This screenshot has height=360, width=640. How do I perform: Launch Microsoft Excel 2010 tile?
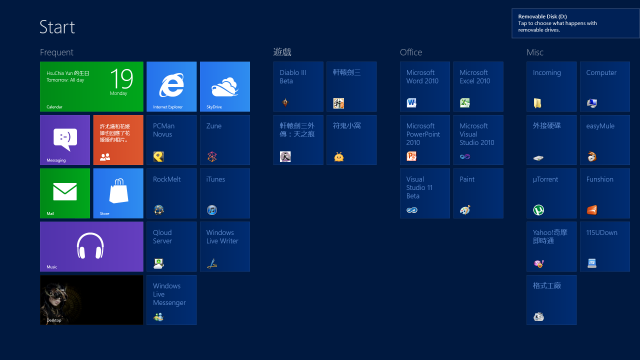click(x=478, y=87)
